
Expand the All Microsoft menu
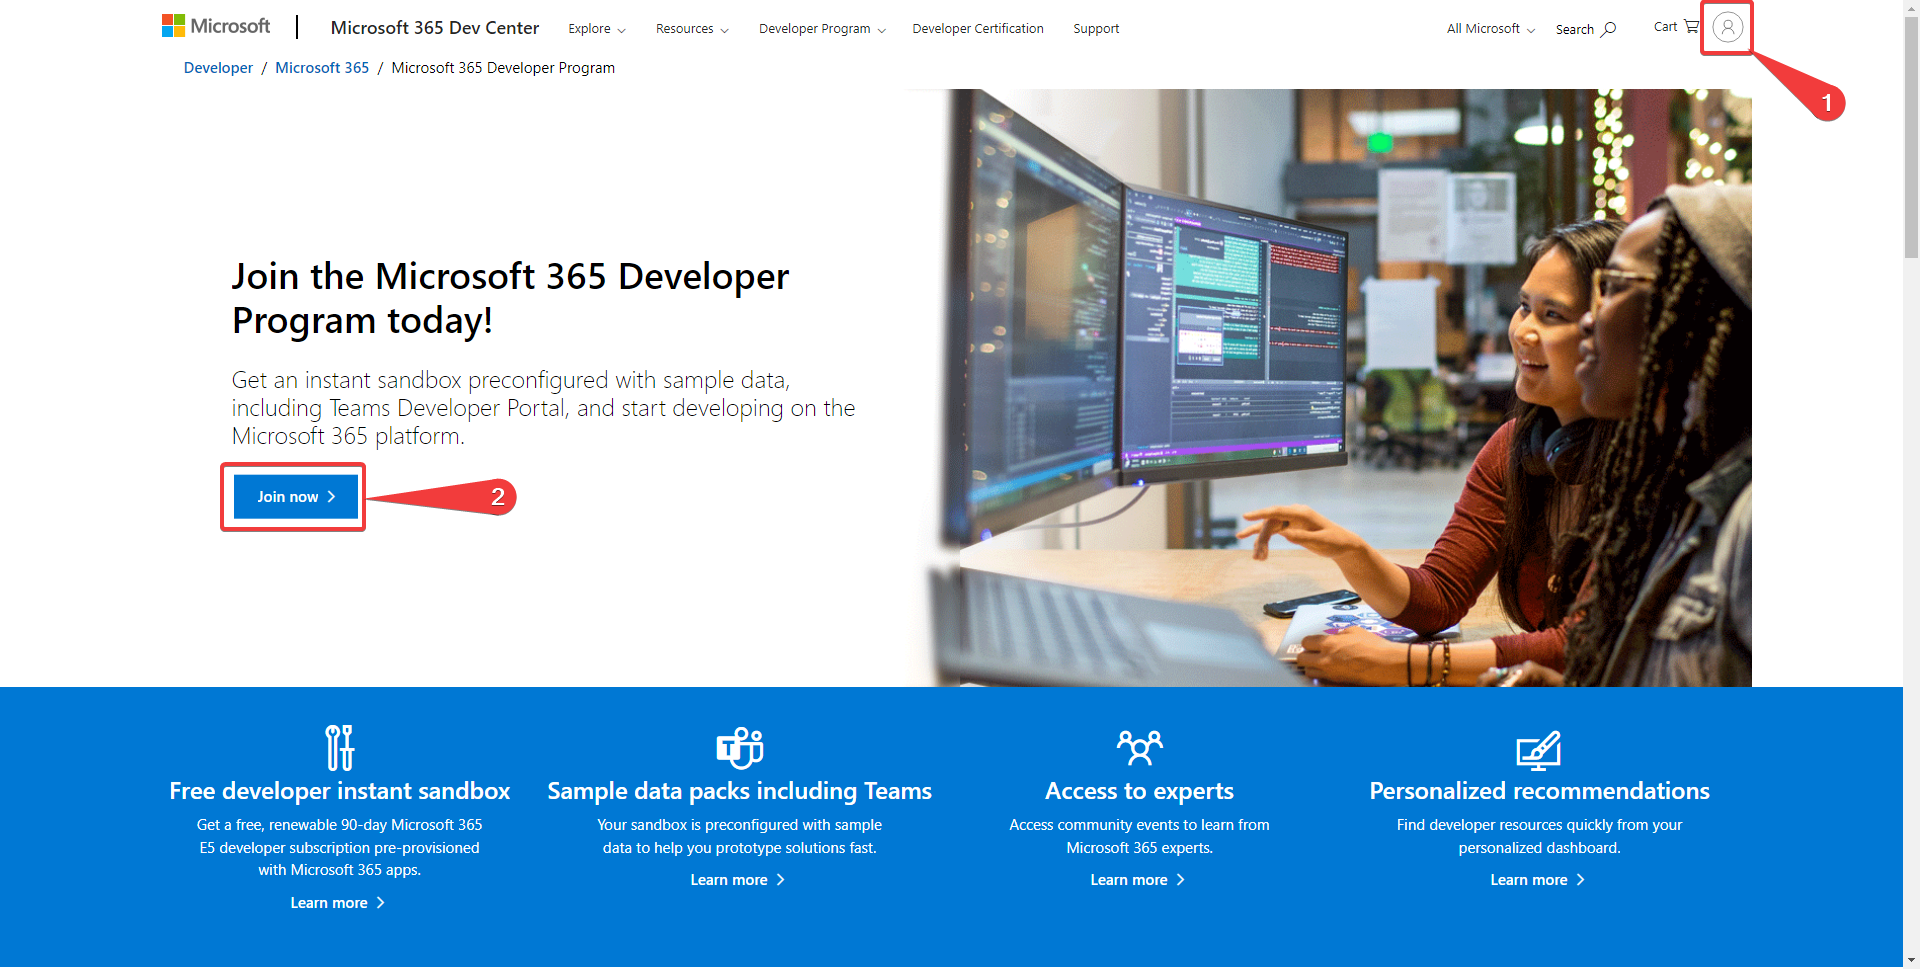[x=1490, y=29]
